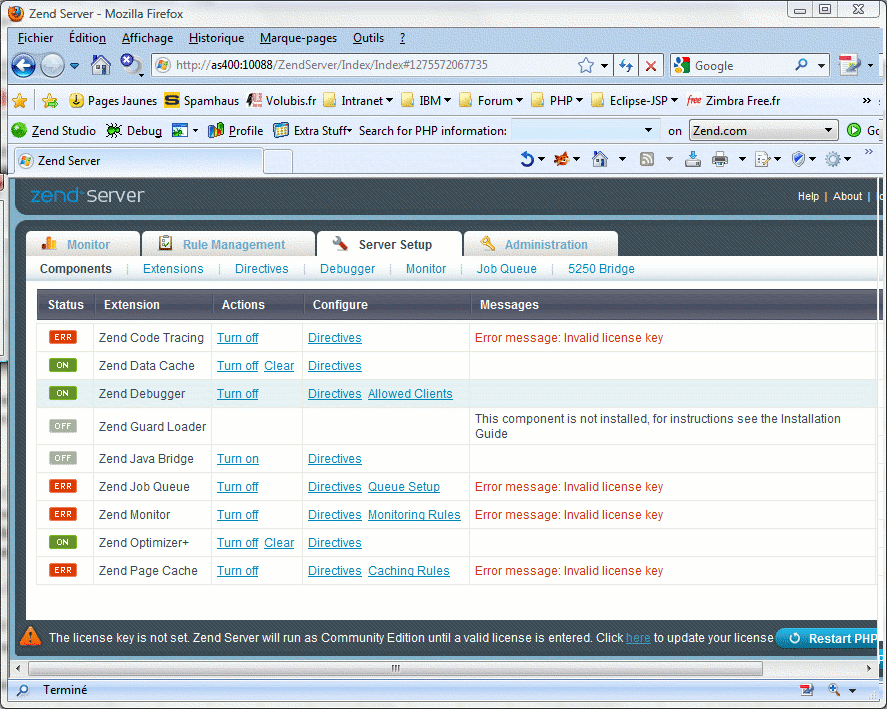Click the home icon in tab toolbar
Image resolution: width=887 pixels, height=709 pixels.
click(600, 160)
